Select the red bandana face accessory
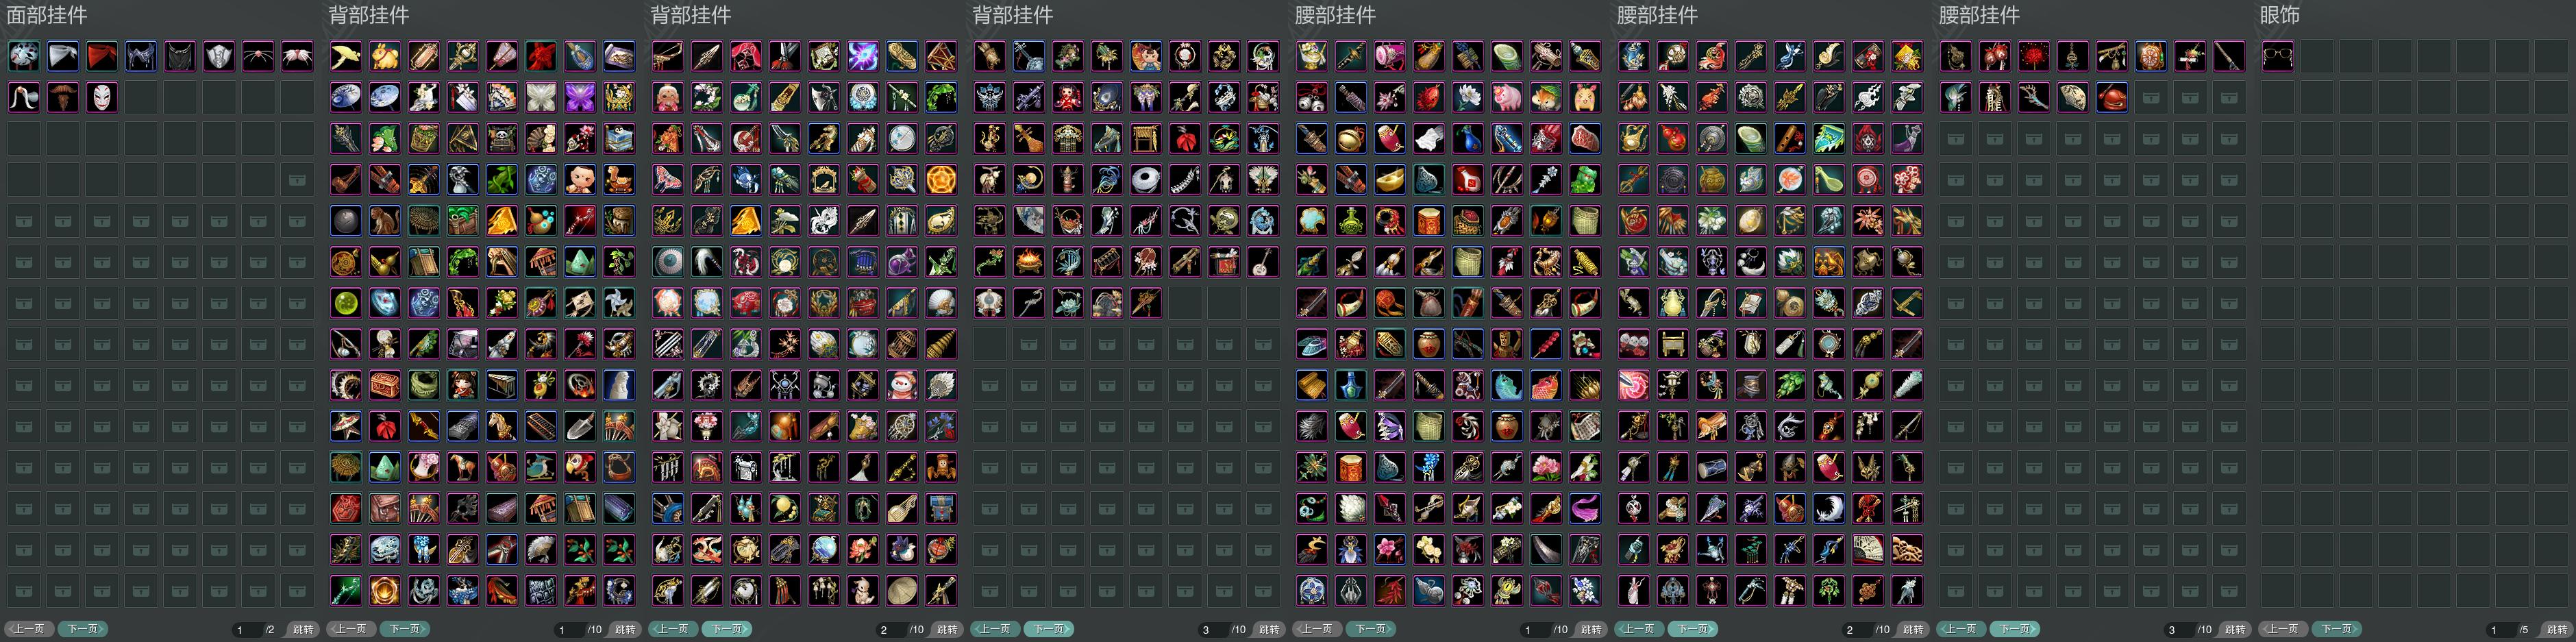 tap(102, 56)
